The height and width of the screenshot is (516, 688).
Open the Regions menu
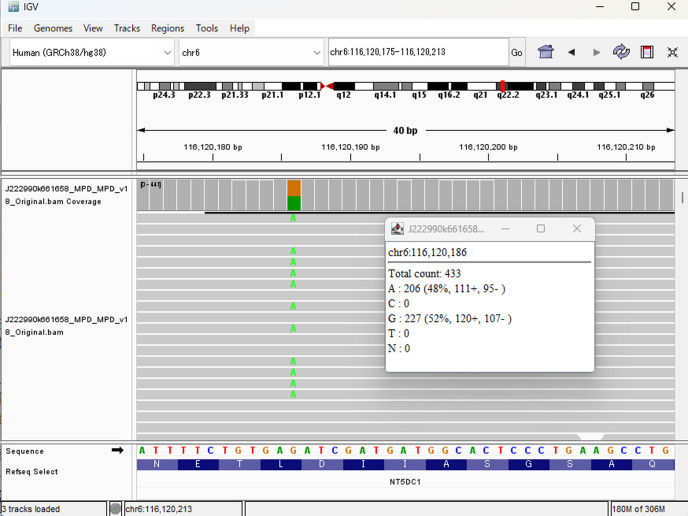(167, 28)
